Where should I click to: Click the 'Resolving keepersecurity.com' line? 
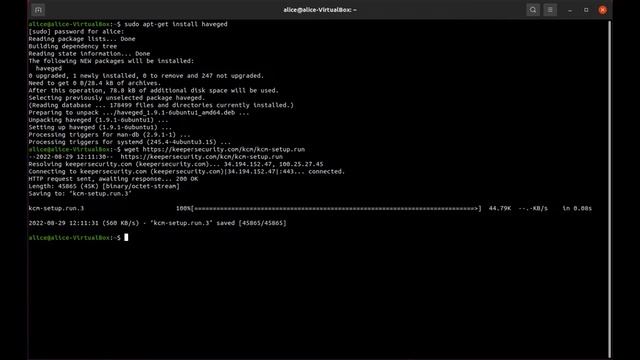[x=176, y=164]
